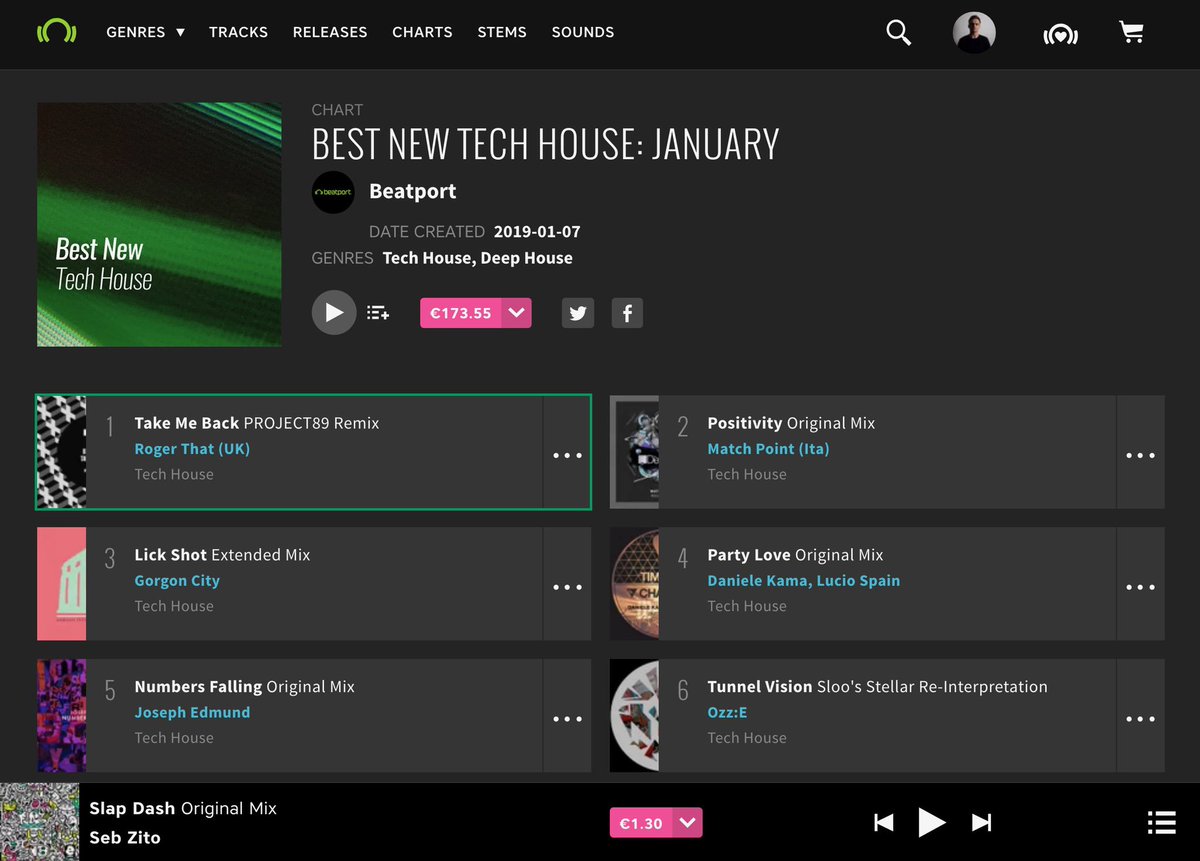This screenshot has width=1200, height=861.
Task: Open Slap Dash title in player
Action: [x=183, y=808]
